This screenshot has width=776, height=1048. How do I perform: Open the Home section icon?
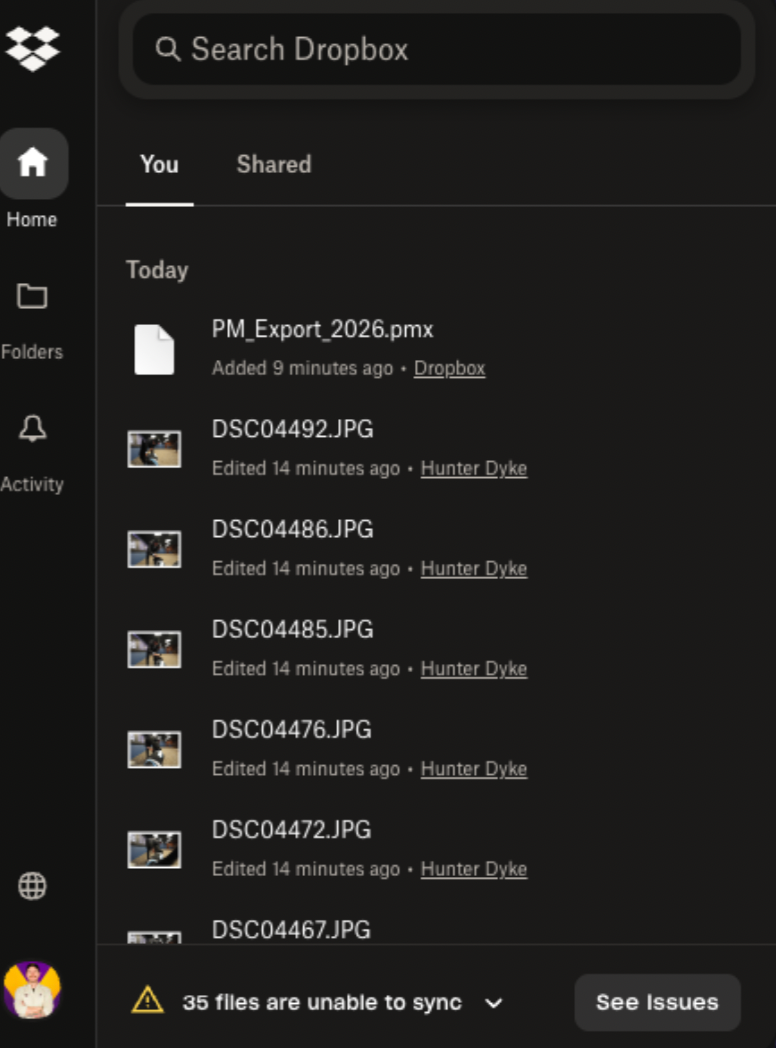(33, 163)
